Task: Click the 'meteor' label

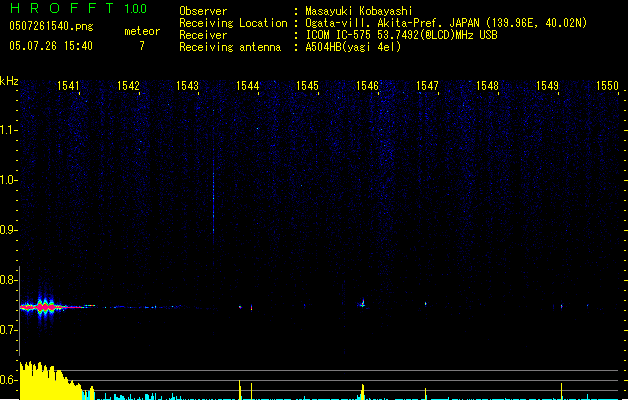Action: [x=142, y=31]
